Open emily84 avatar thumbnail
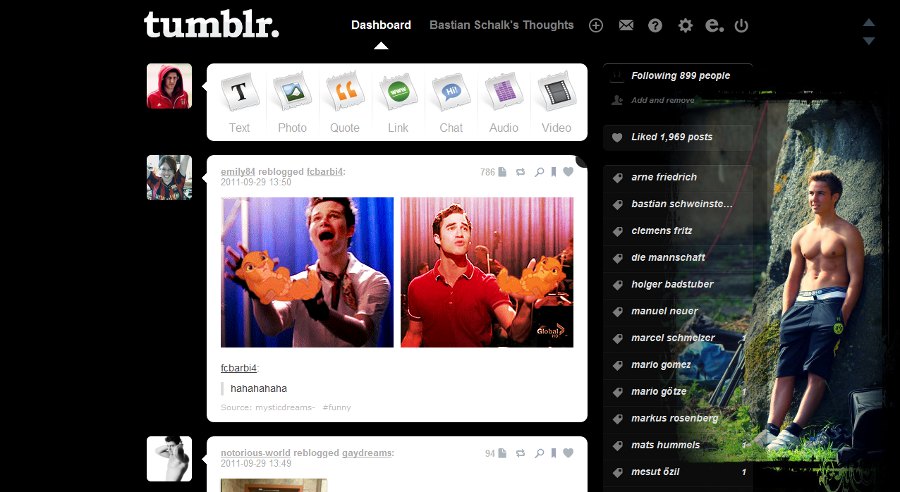The width and height of the screenshot is (900, 492). pyautogui.click(x=169, y=177)
